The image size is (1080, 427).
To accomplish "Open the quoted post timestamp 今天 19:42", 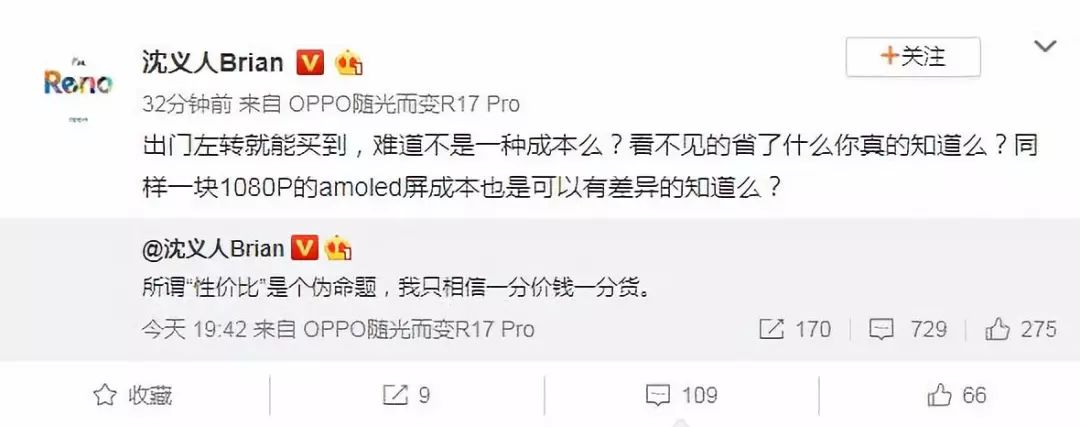I will (194, 329).
